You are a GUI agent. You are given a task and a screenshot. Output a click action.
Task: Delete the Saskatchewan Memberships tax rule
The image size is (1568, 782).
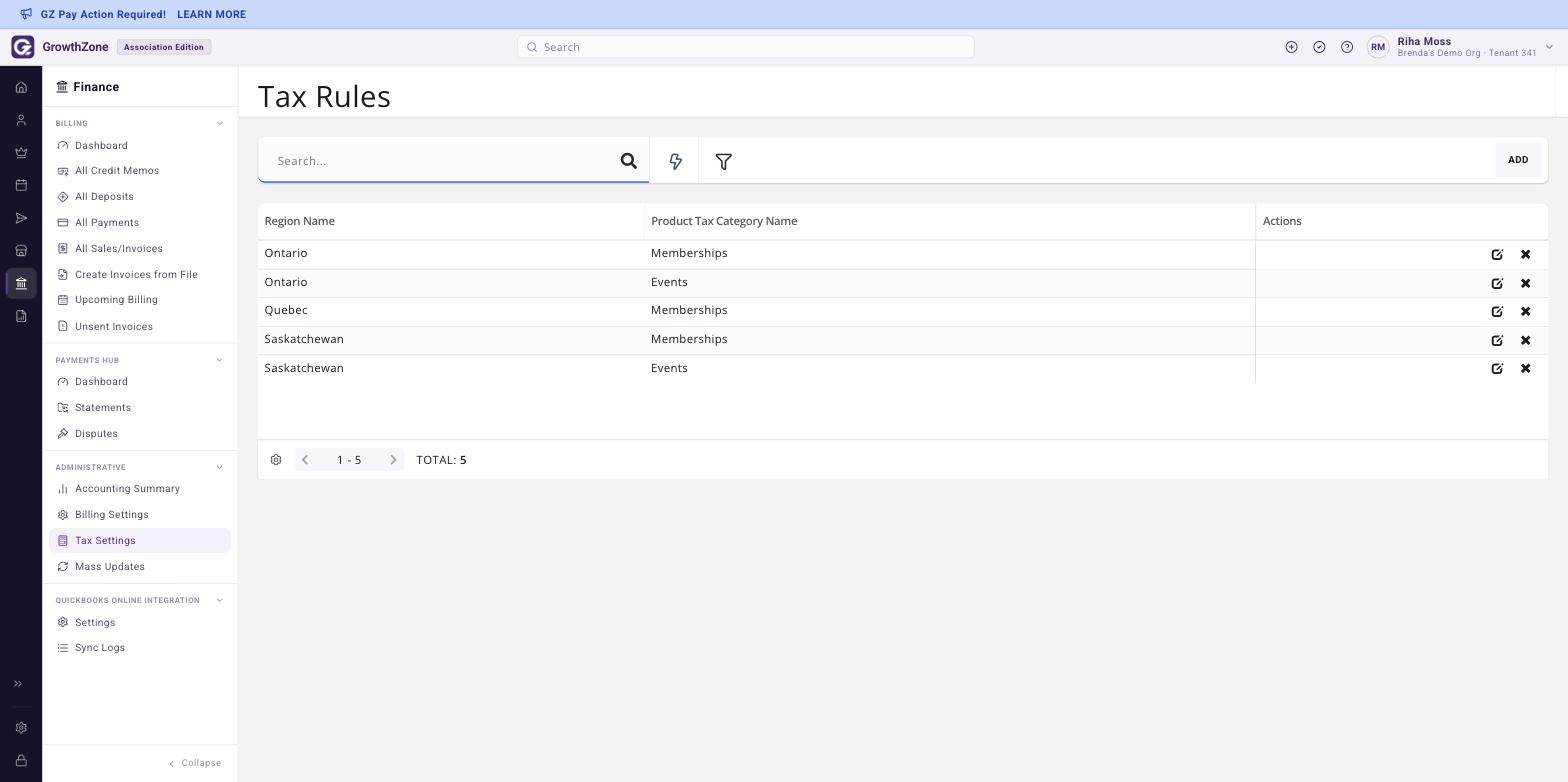(1525, 340)
